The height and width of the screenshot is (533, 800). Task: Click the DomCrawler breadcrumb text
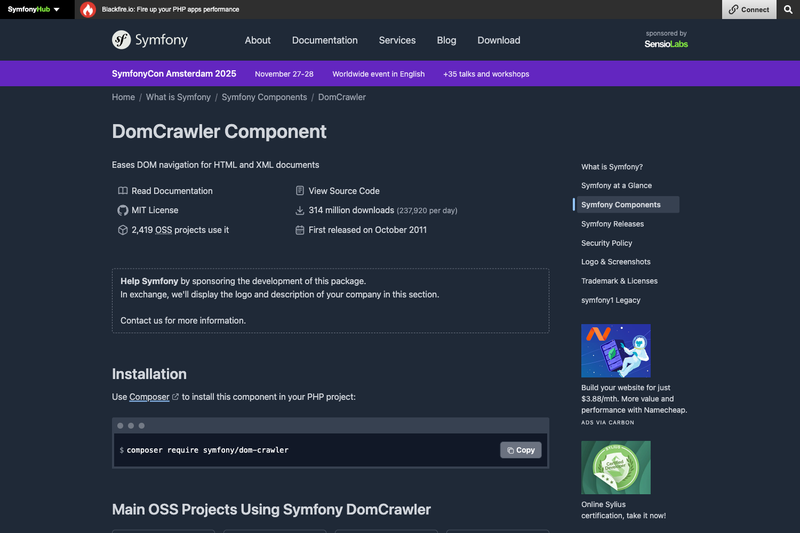pyautogui.click(x=342, y=97)
